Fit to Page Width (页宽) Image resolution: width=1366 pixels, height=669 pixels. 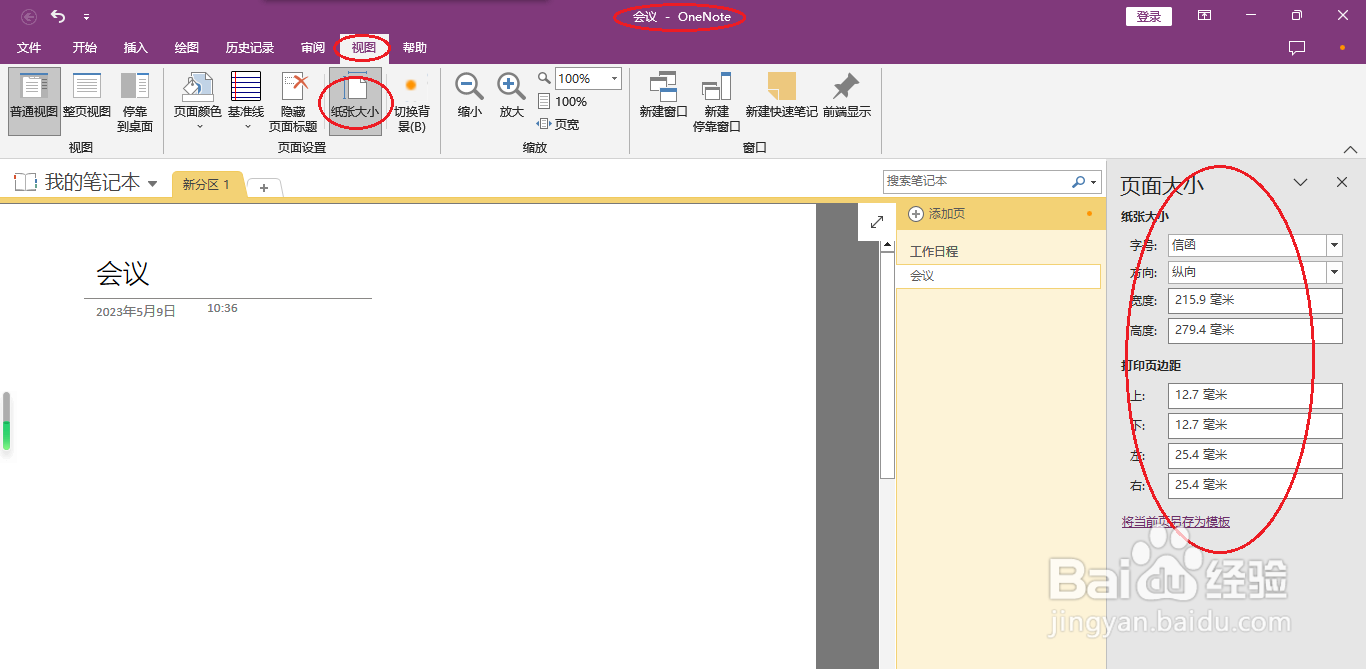[558, 124]
